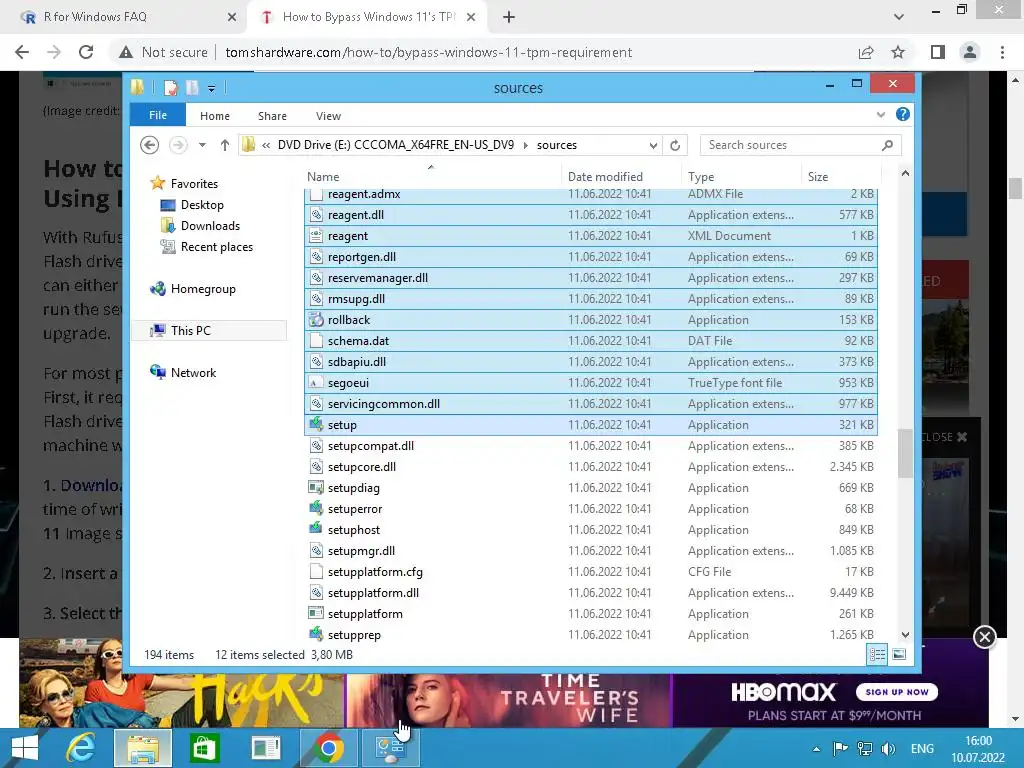
Task: Open Windows Start button
Action: click(25, 748)
